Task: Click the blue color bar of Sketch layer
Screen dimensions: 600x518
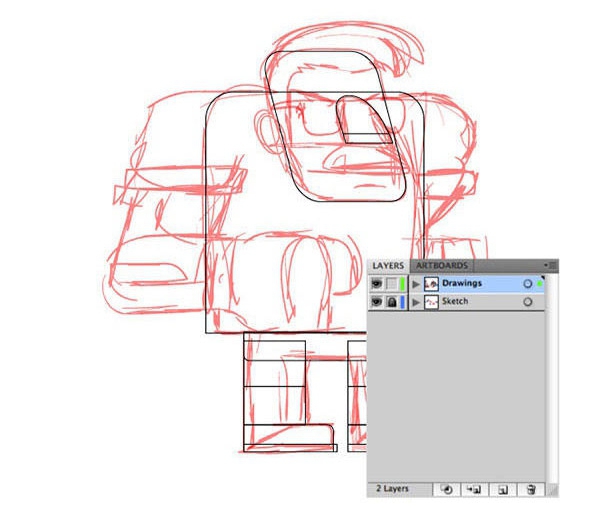Action: [402, 302]
